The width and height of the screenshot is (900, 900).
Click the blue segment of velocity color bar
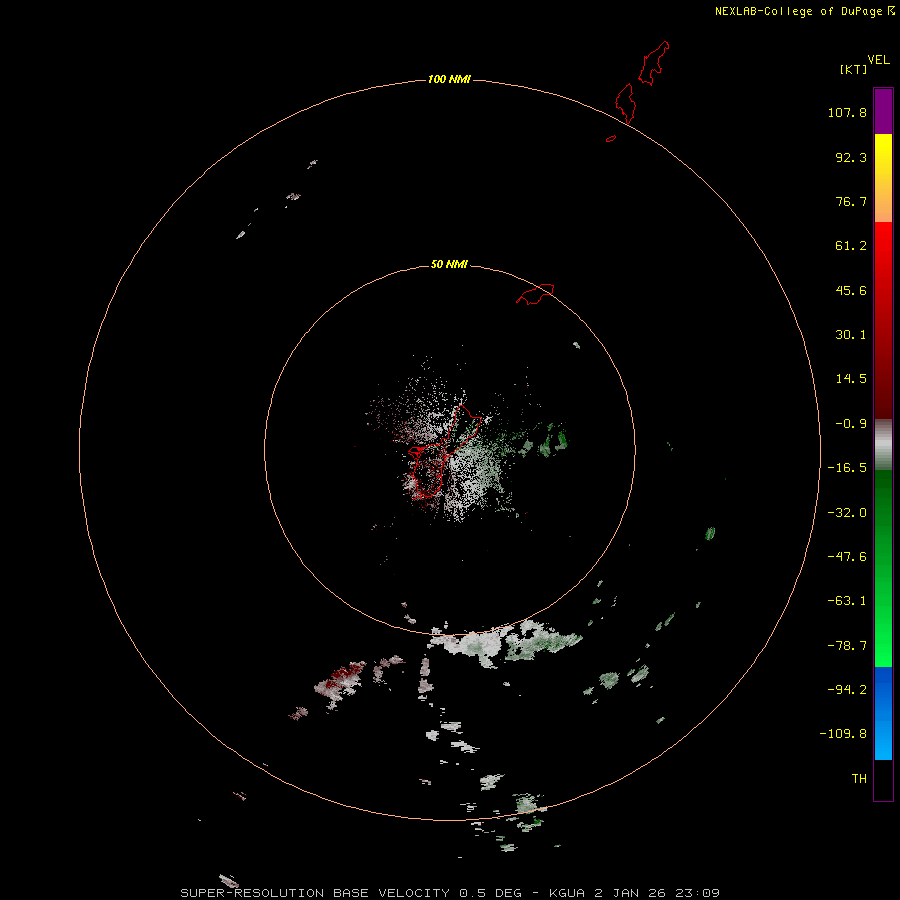pos(883,713)
